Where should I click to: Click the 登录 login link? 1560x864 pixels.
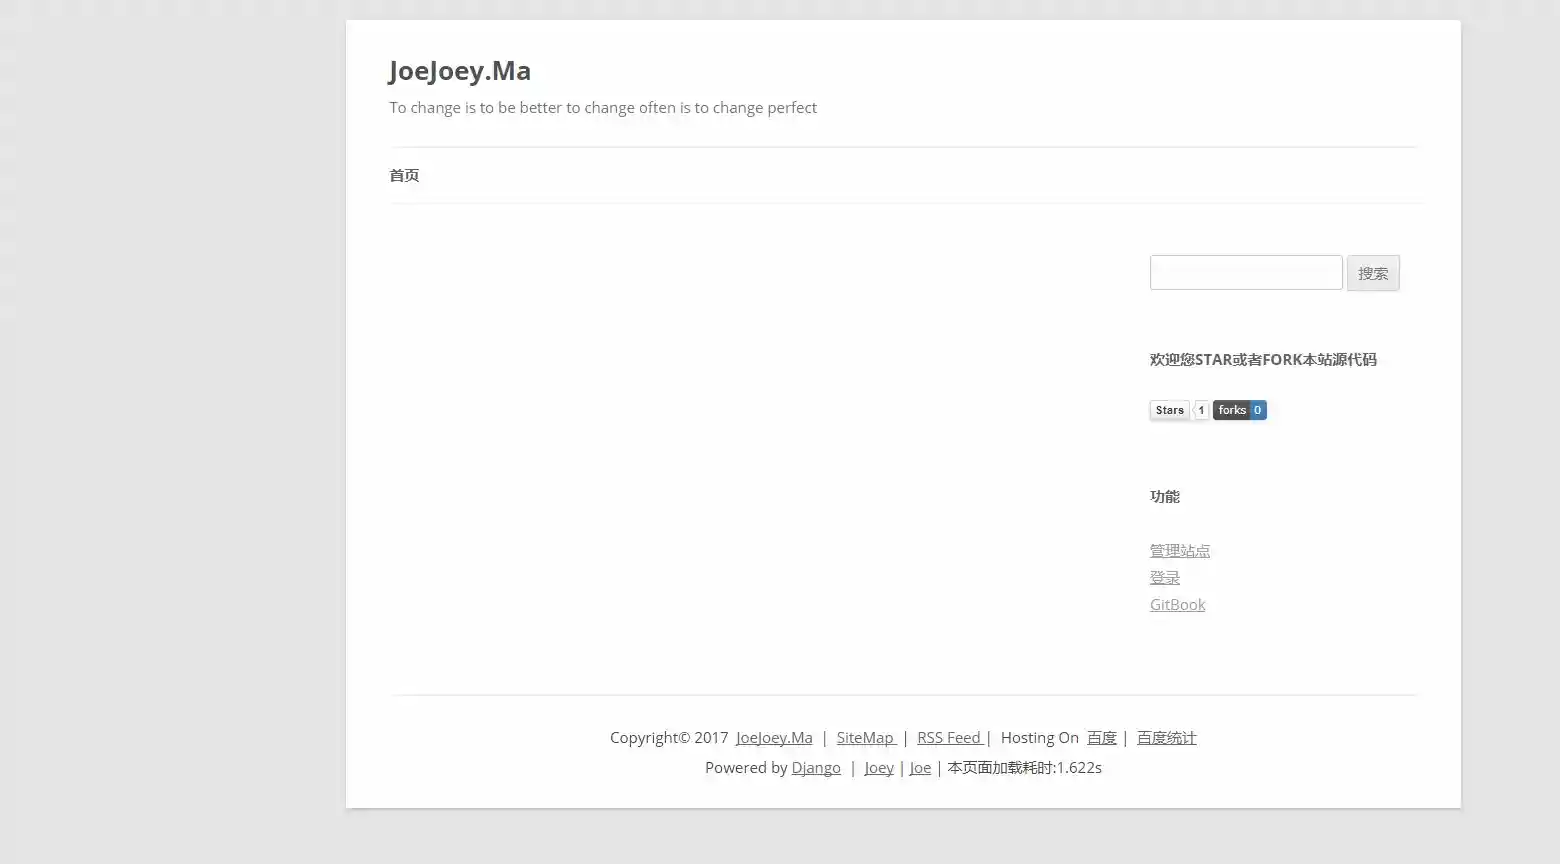[x=1165, y=578]
